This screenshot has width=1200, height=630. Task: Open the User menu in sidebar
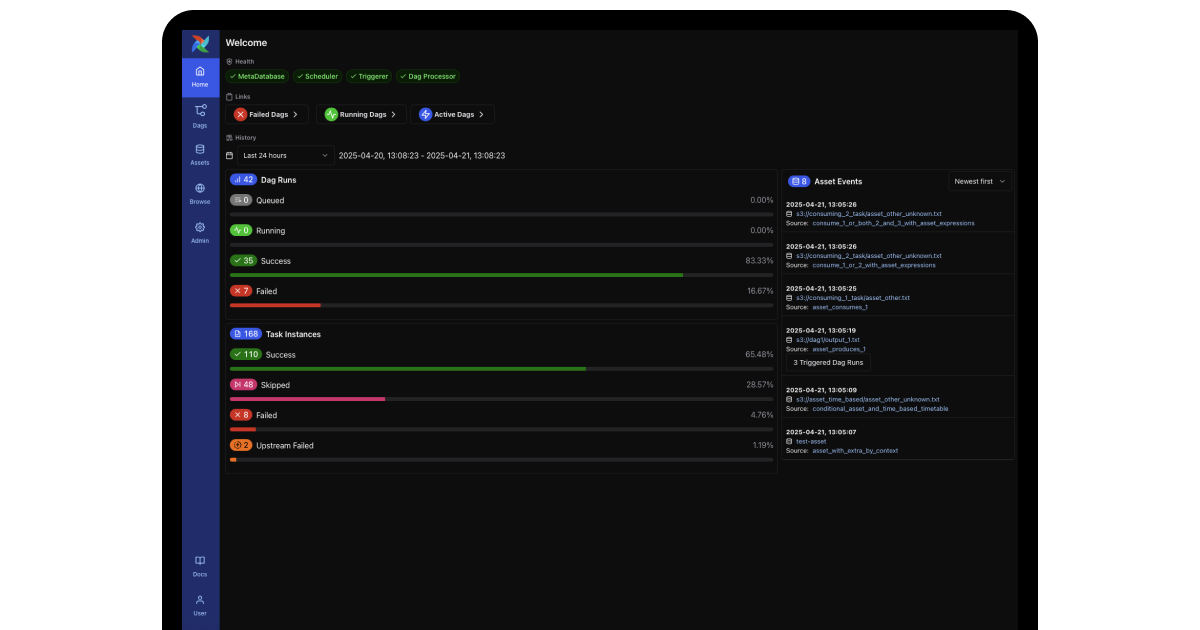[x=200, y=605]
